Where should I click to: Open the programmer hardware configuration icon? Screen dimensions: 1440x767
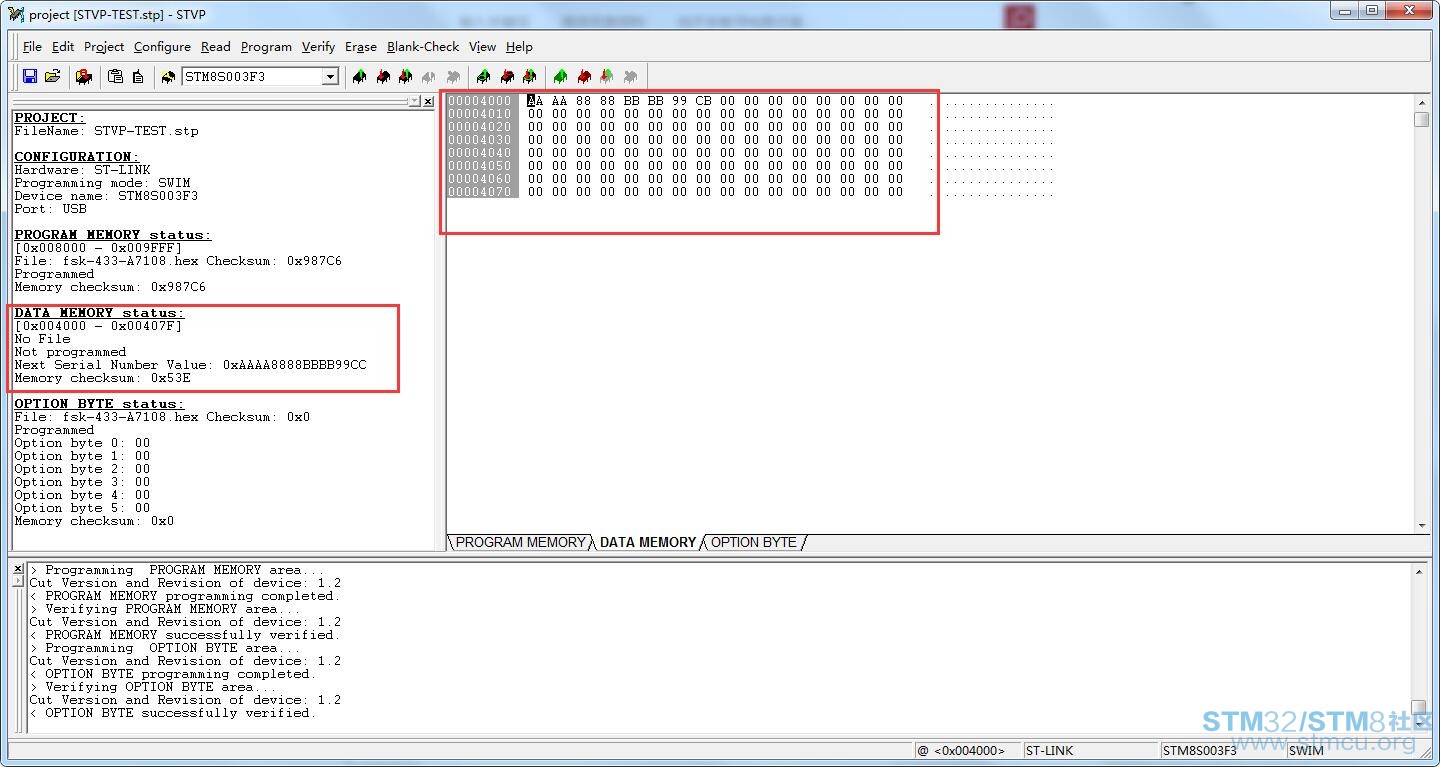pos(84,76)
